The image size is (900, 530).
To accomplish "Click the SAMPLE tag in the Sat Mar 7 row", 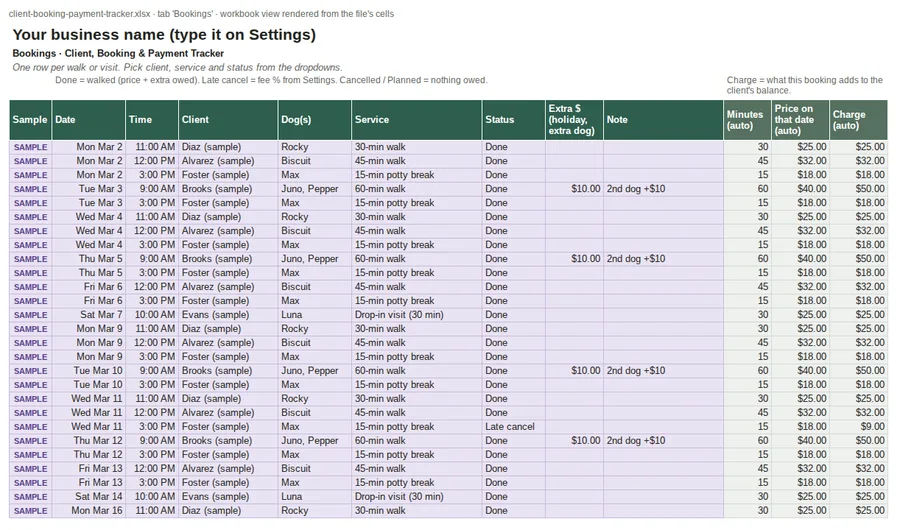I will [30, 315].
